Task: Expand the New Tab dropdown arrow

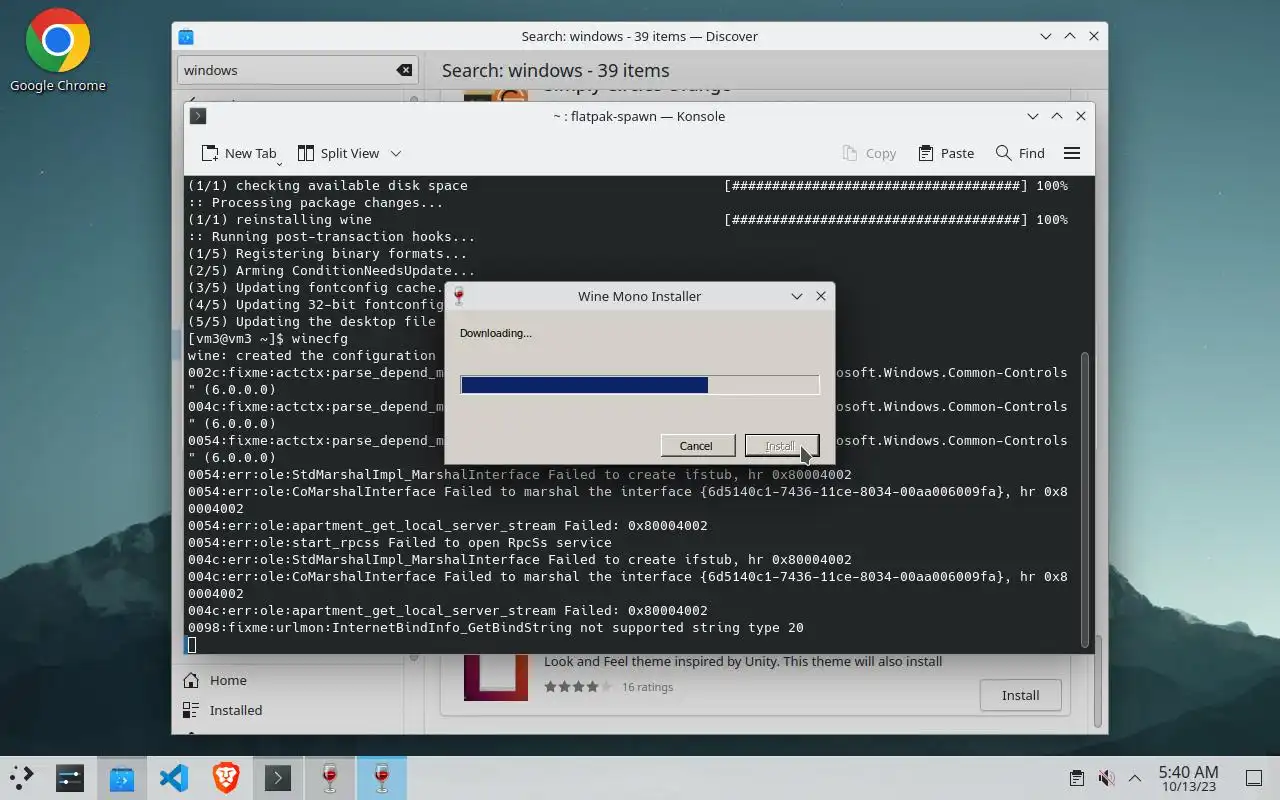Action: click(x=280, y=162)
